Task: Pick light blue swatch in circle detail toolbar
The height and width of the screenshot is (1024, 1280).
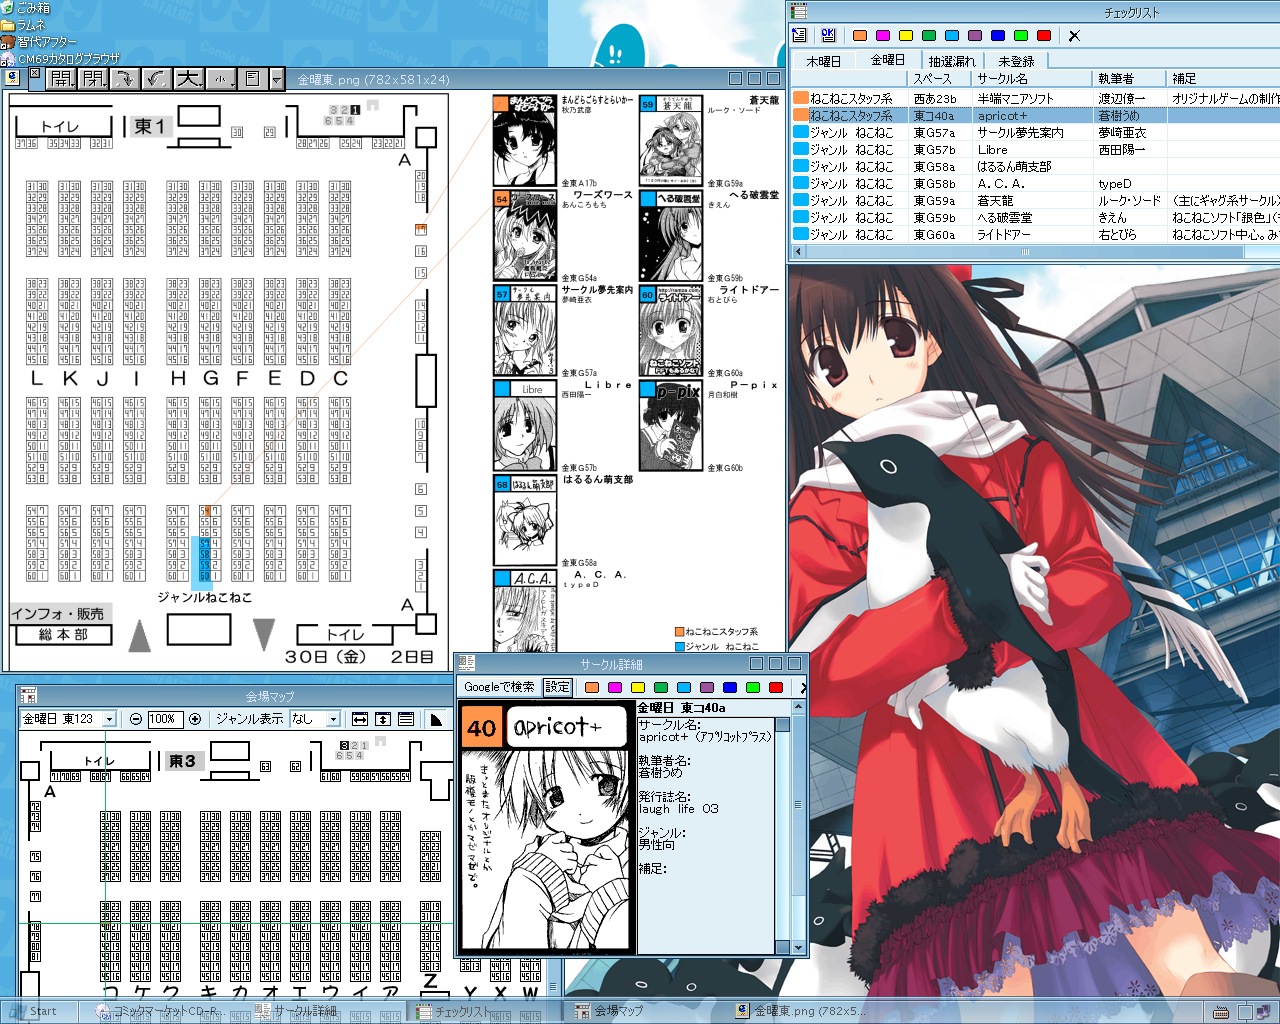Action: (x=684, y=688)
